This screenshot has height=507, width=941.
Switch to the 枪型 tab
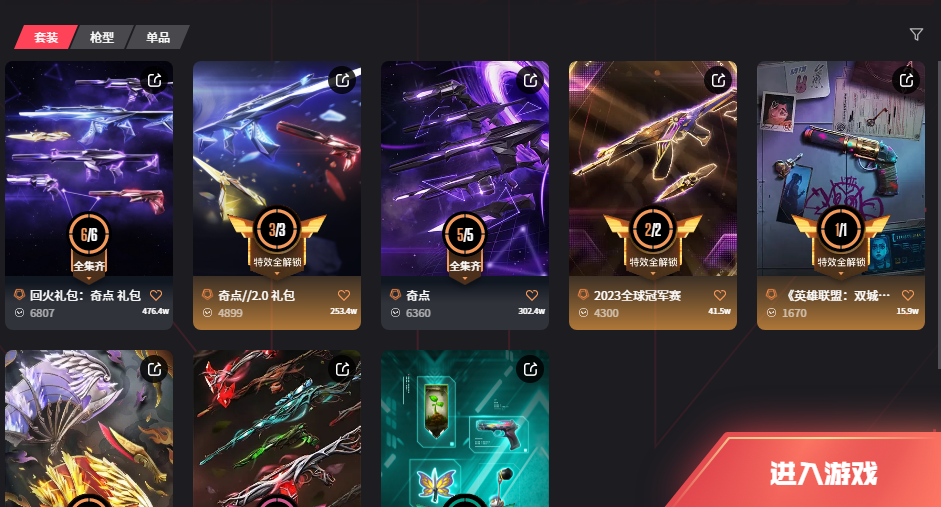coord(102,37)
